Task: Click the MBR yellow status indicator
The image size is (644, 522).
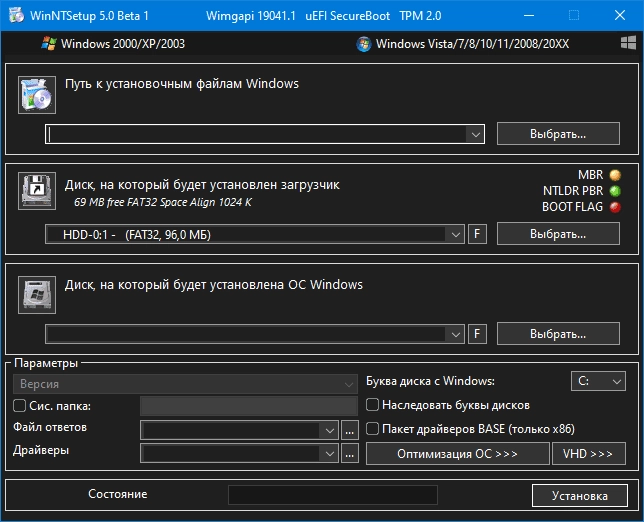Action: [x=615, y=175]
